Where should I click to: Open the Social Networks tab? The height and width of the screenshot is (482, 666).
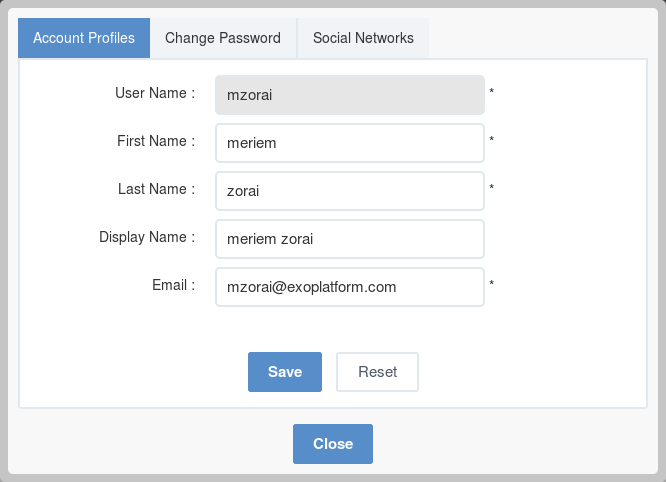tap(363, 38)
